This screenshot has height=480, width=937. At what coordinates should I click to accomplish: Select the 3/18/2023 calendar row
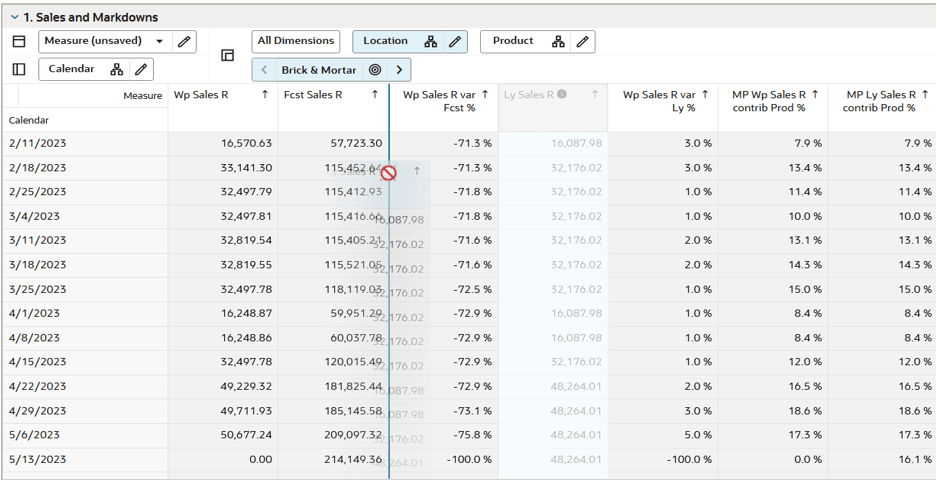(85, 265)
